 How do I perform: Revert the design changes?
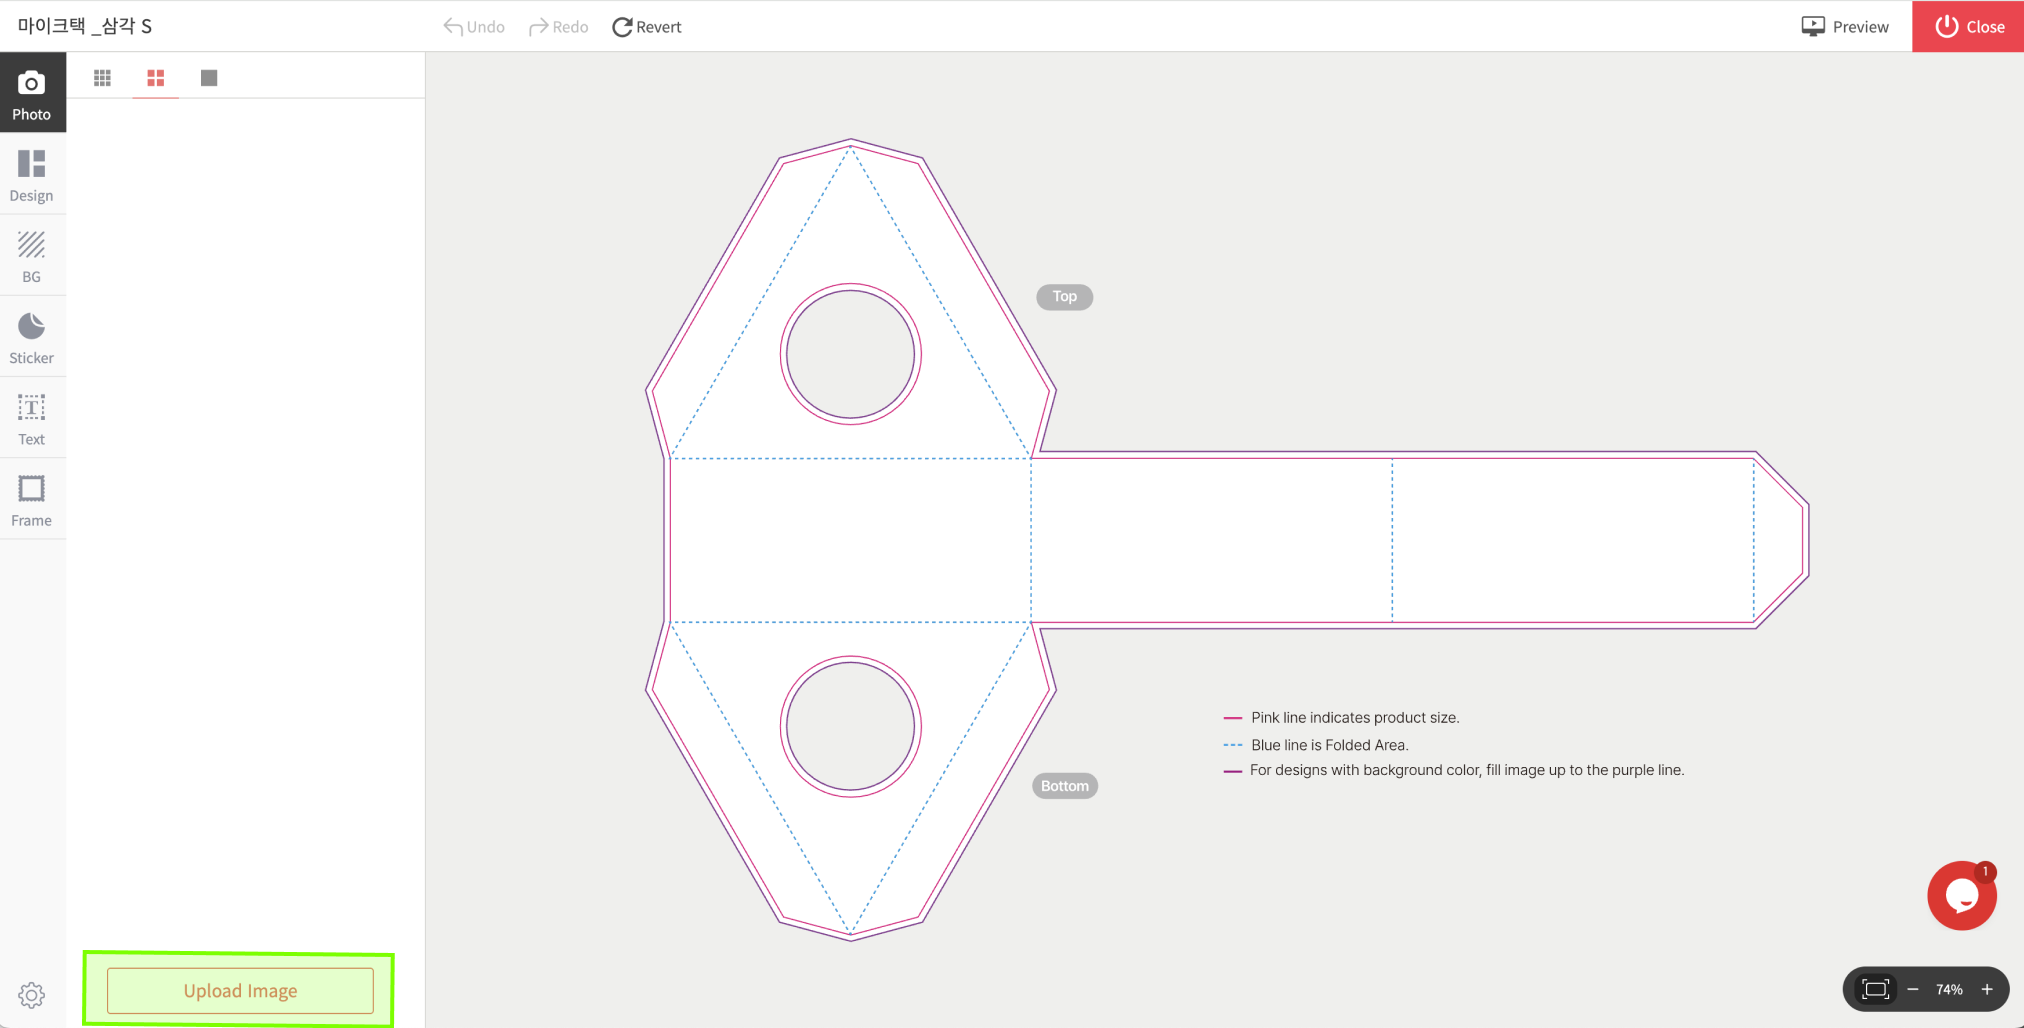(647, 27)
